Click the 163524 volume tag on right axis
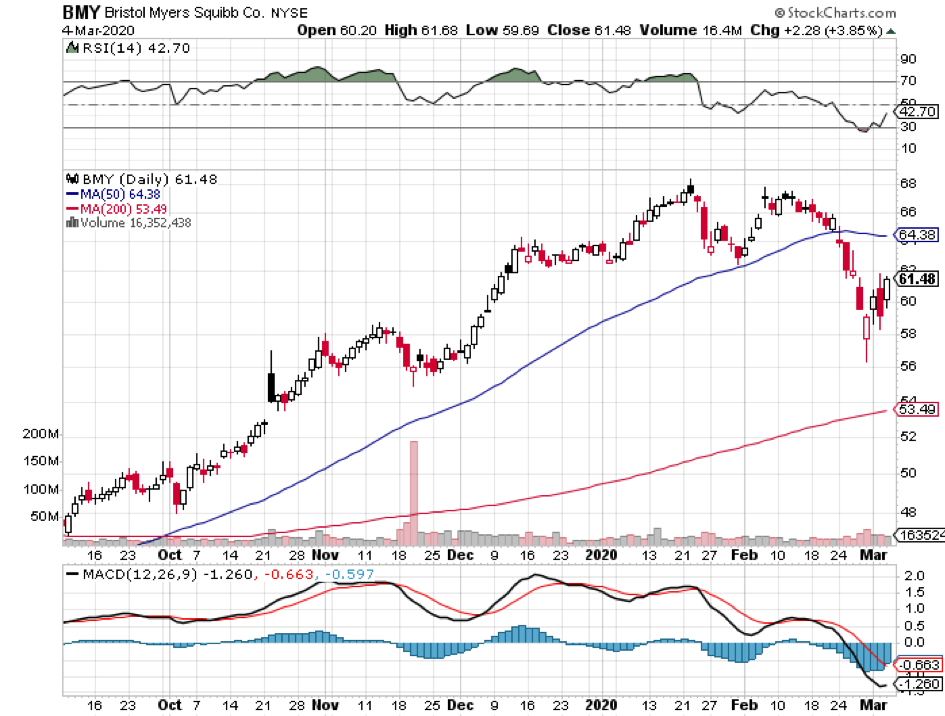The height and width of the screenshot is (716, 945). point(921,535)
